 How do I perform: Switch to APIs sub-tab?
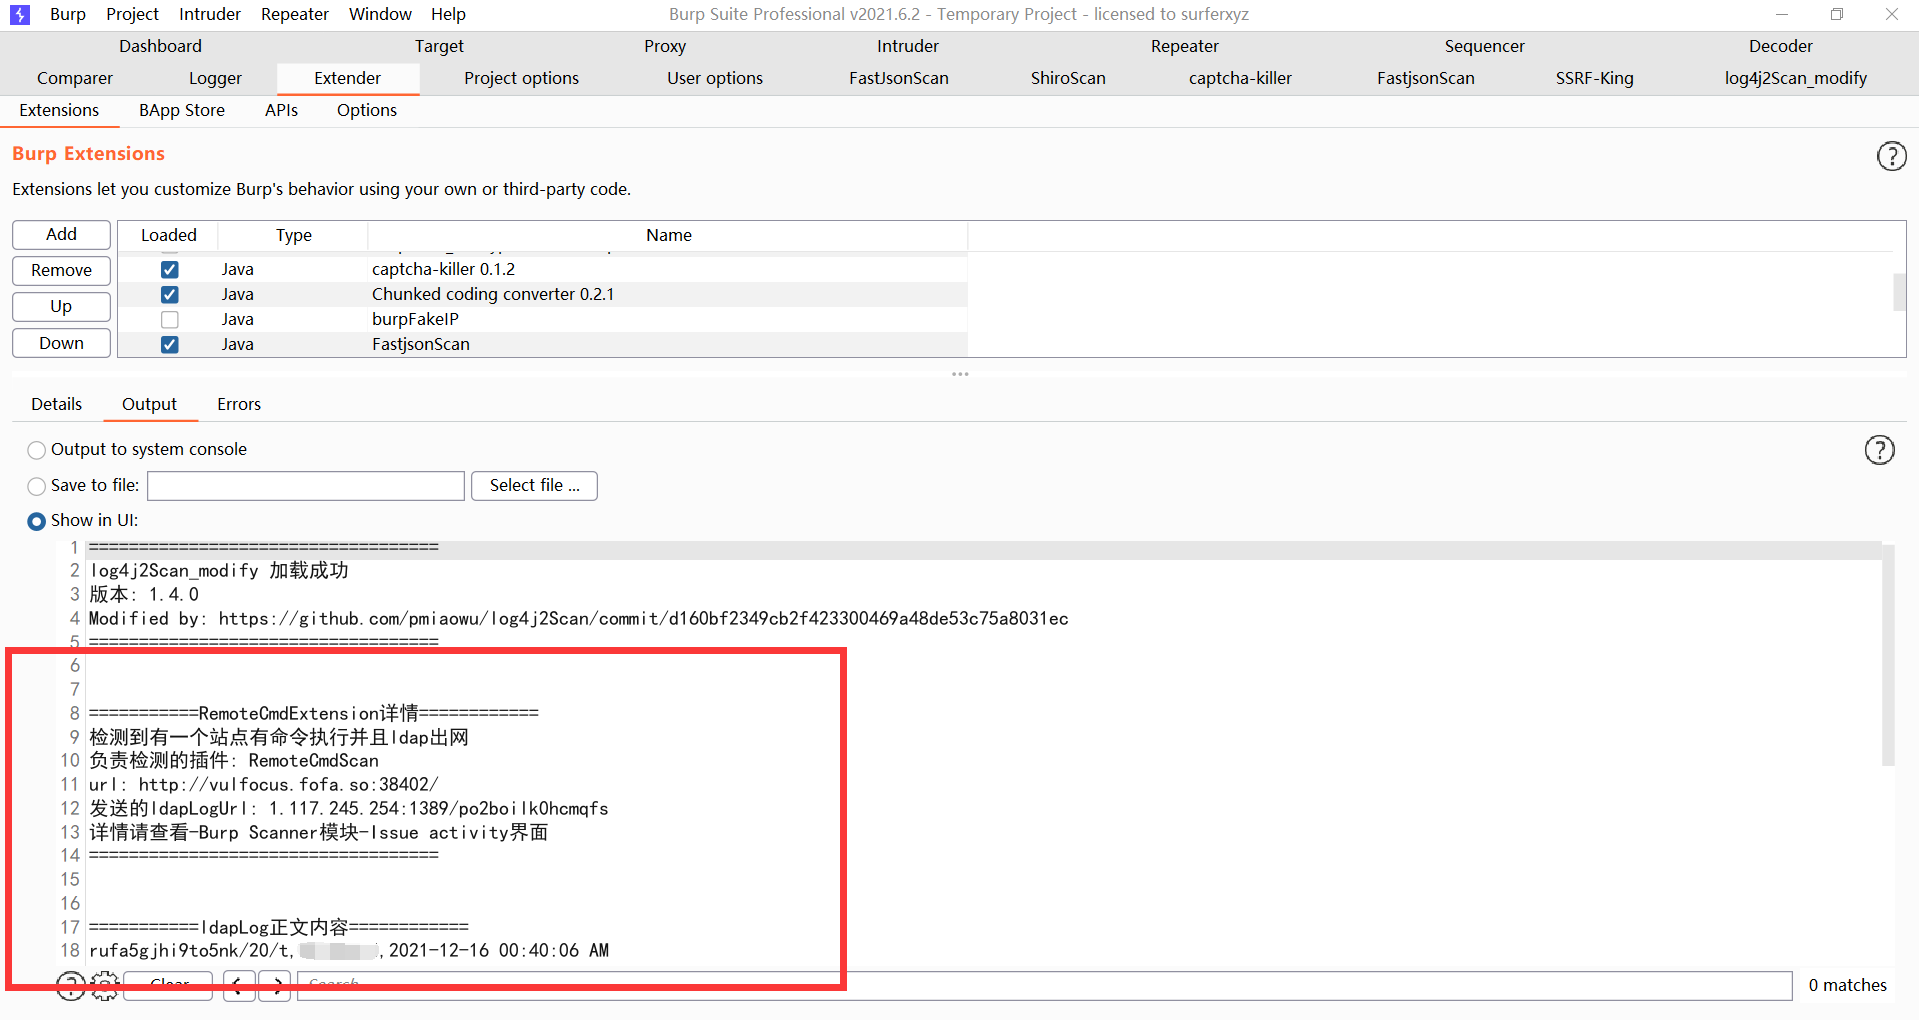tap(281, 110)
